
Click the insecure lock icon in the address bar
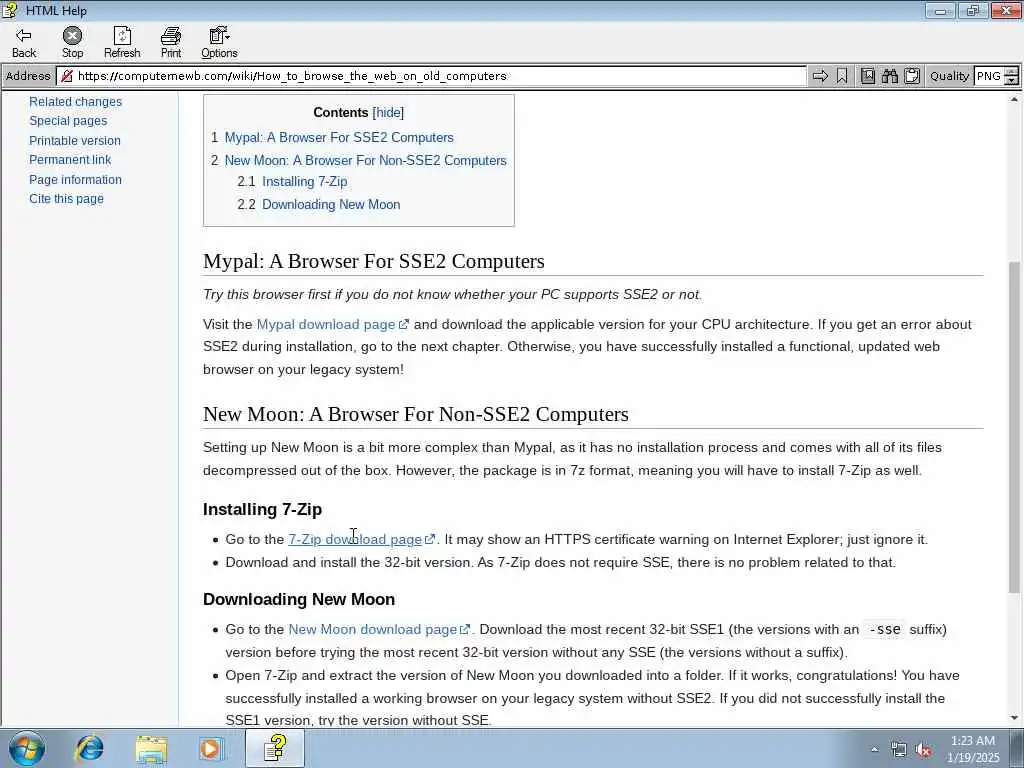pyautogui.click(x=67, y=76)
